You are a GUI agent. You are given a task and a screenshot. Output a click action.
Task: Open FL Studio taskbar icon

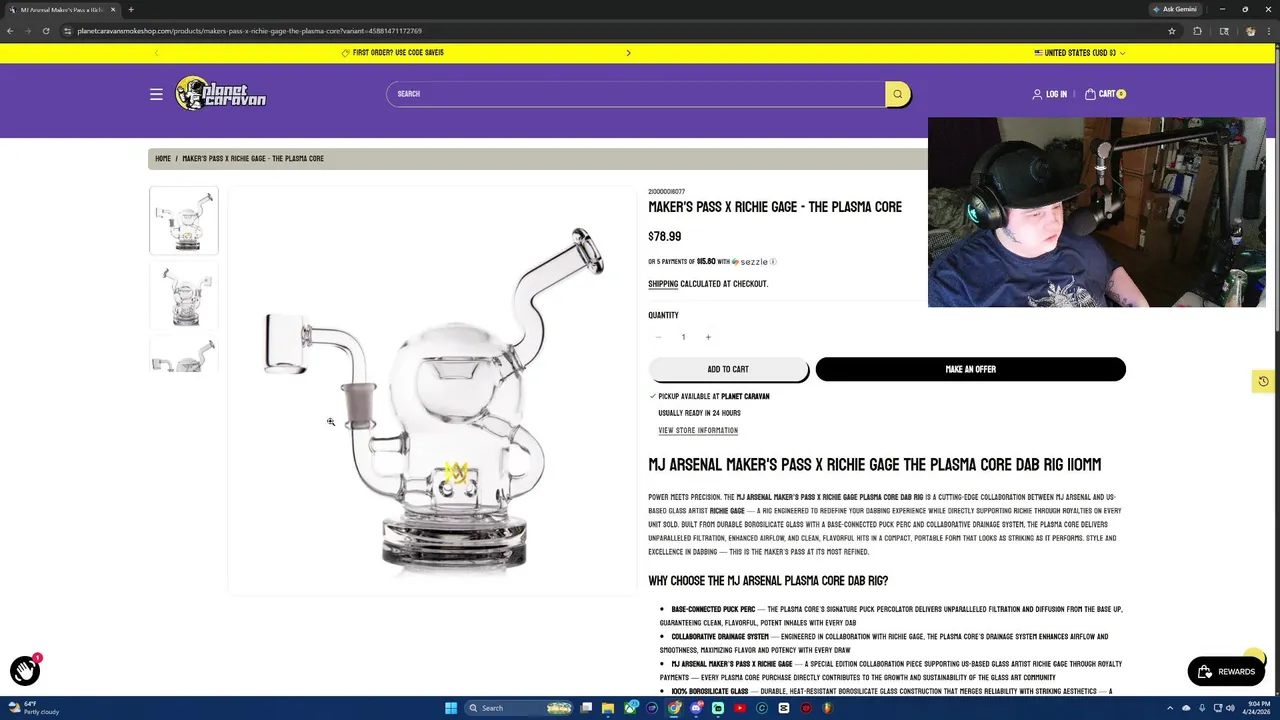[x=828, y=708]
